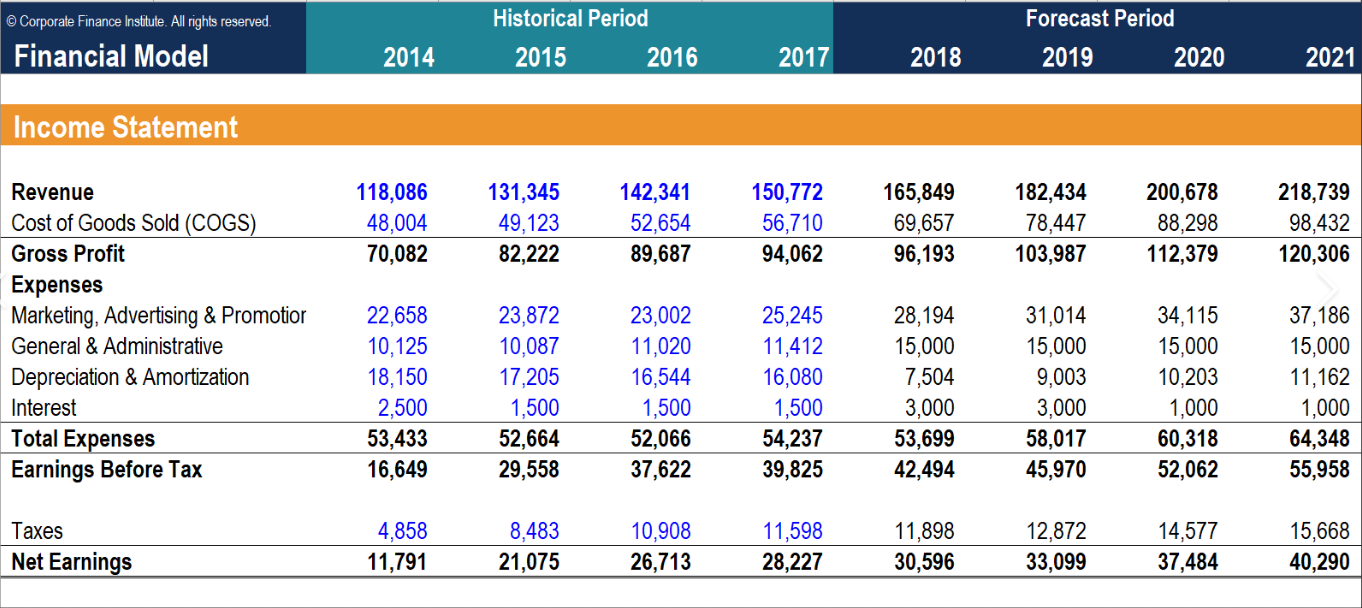The width and height of the screenshot is (1362, 608).
Task: Select the Expenses row label
Action: tap(57, 285)
